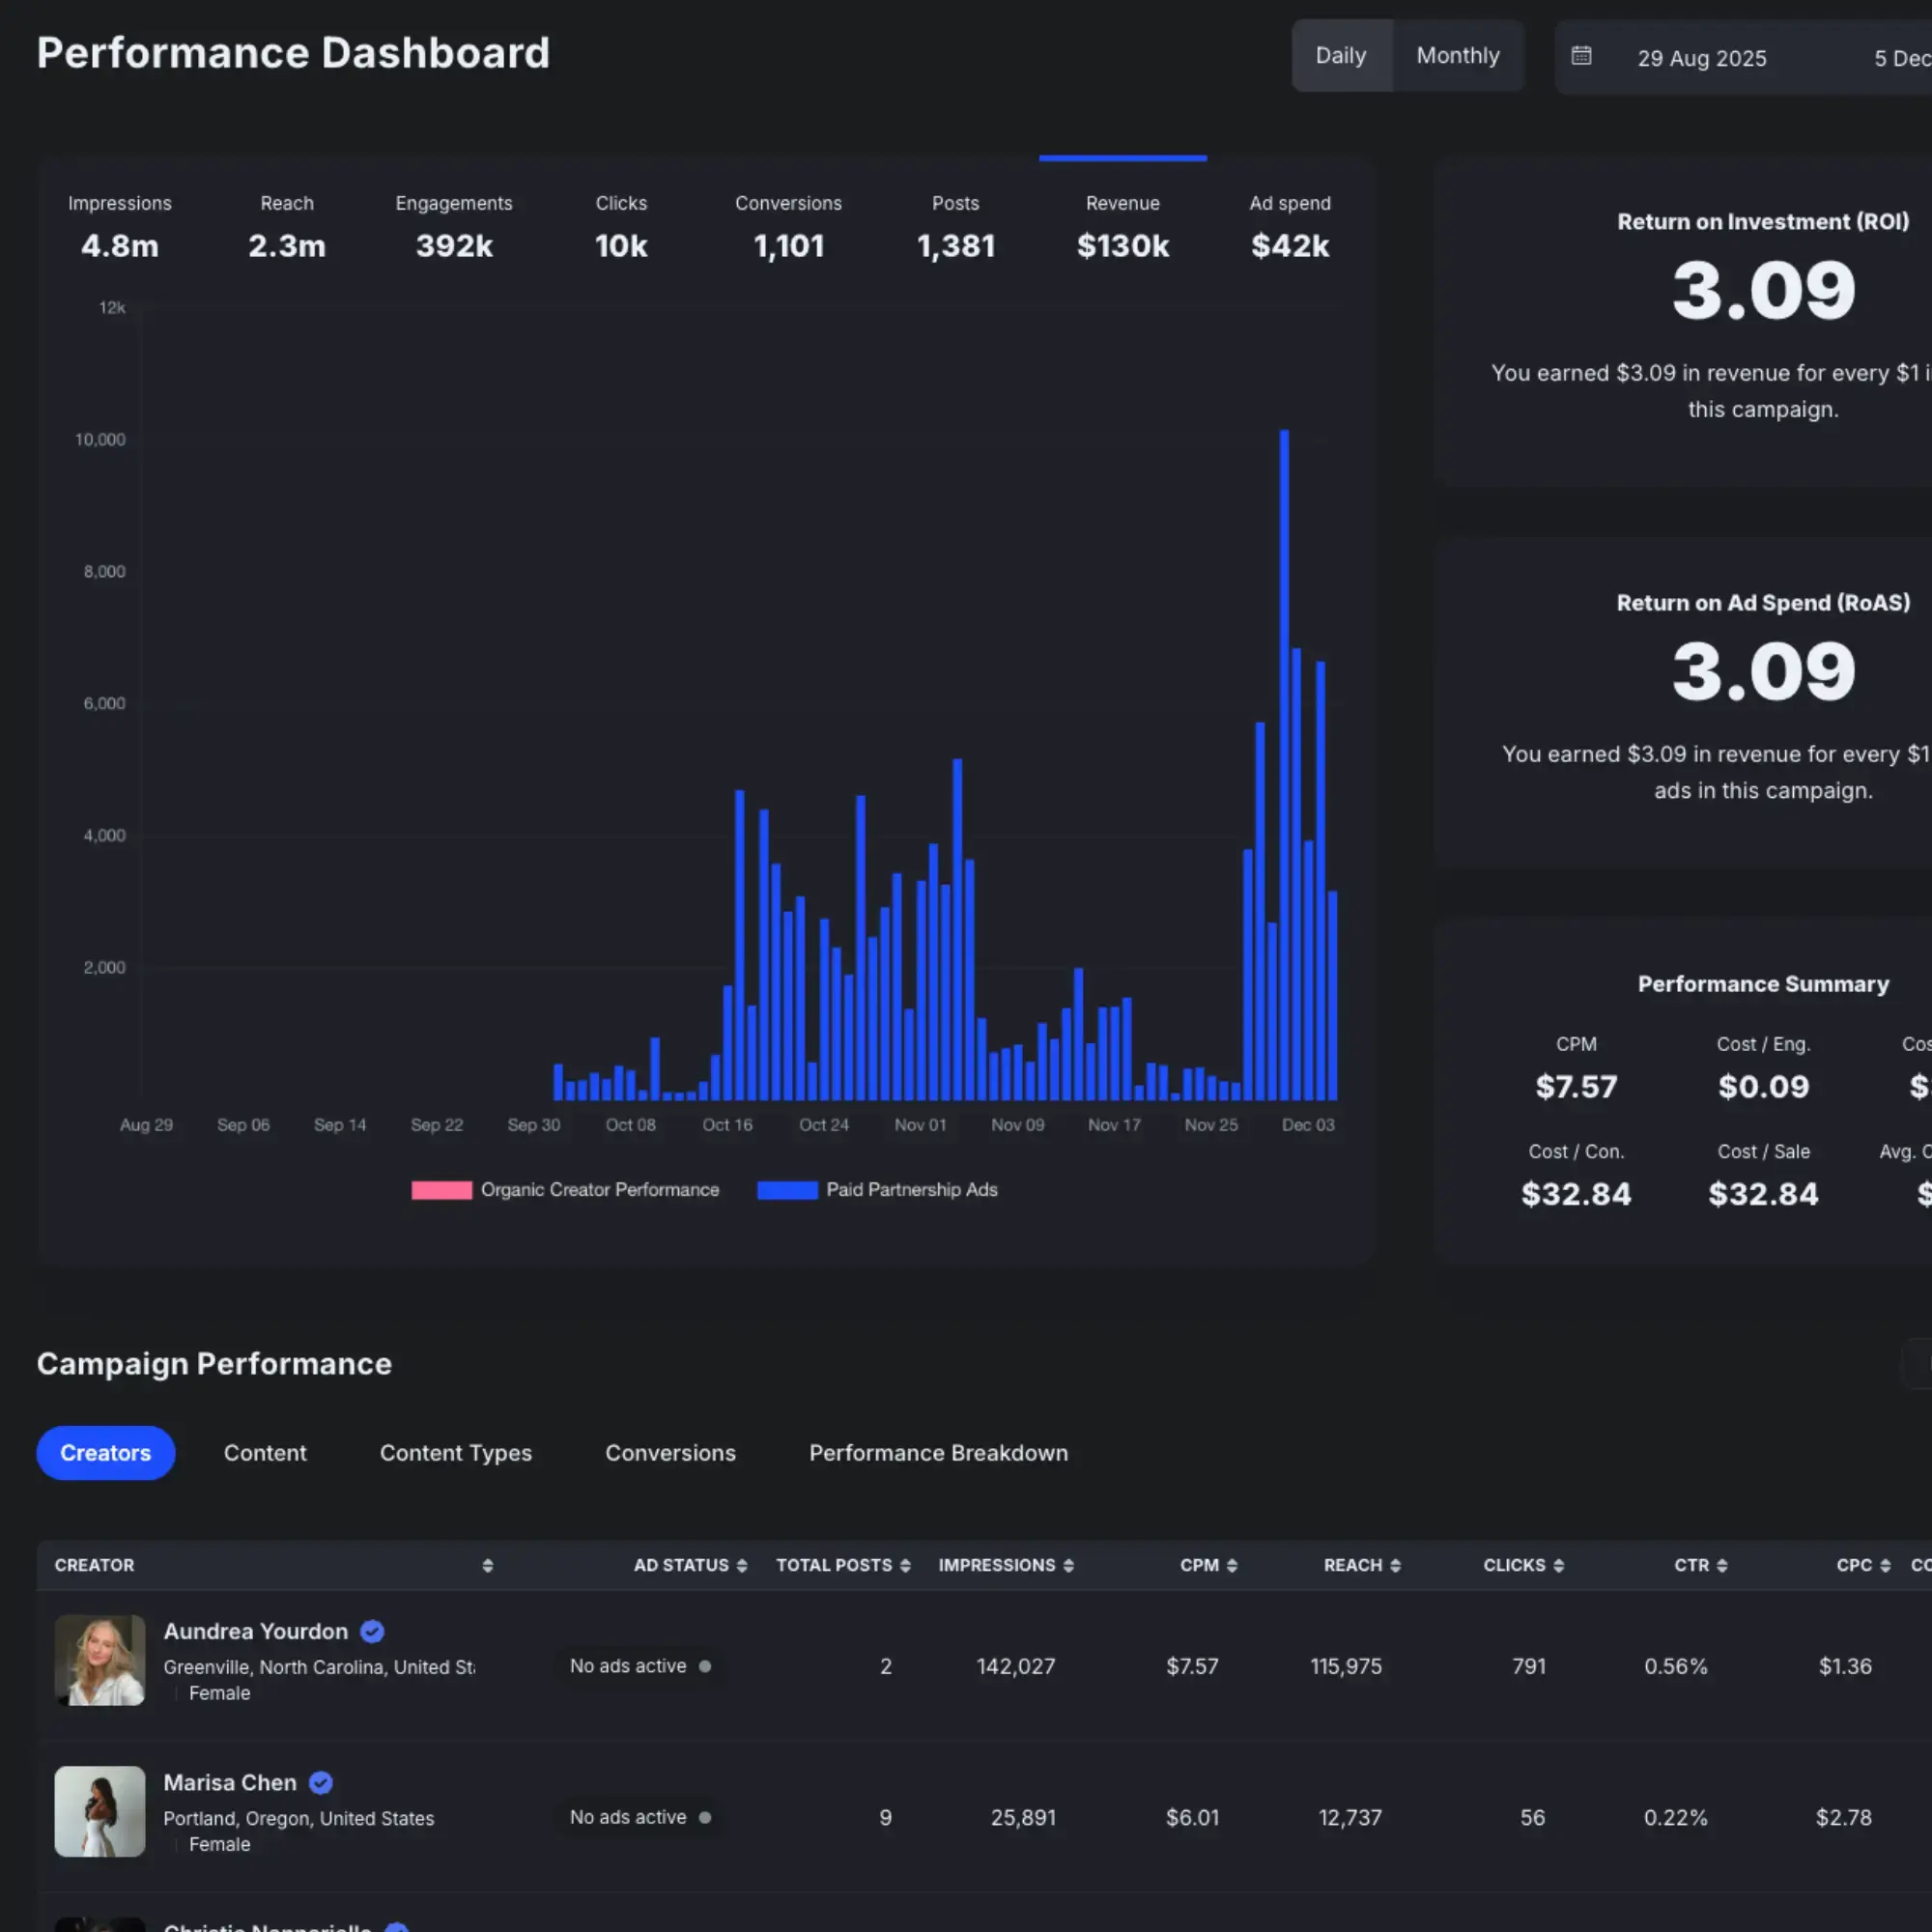Sort by the Total Posts column arrows

(905, 1565)
